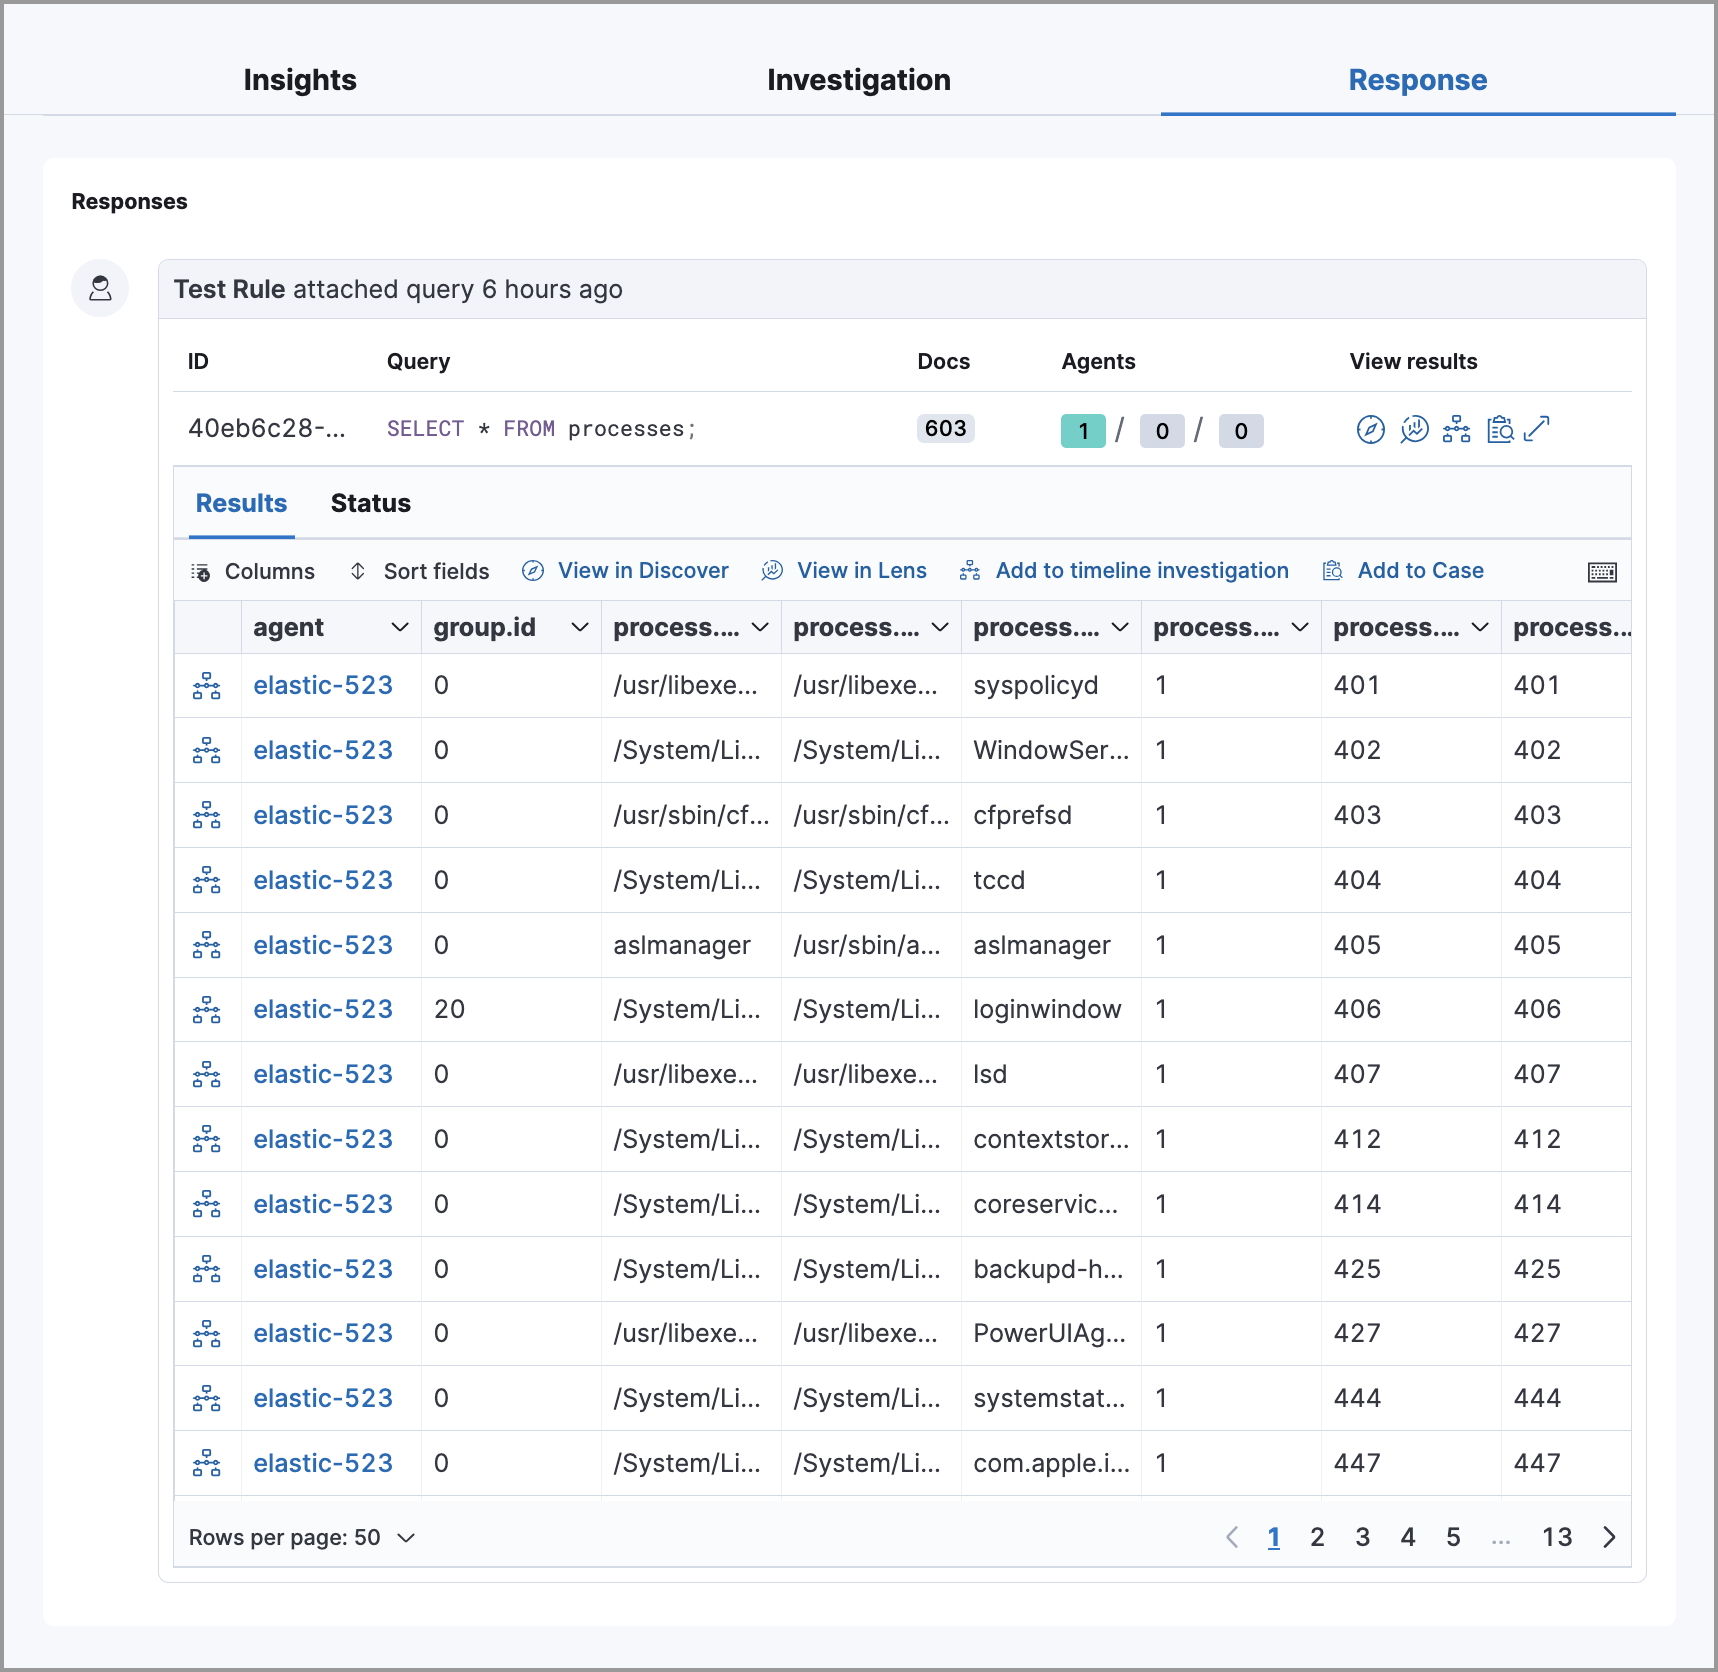Add results to timeline using network icon
This screenshot has height=1672, width=1718.
click(1456, 429)
